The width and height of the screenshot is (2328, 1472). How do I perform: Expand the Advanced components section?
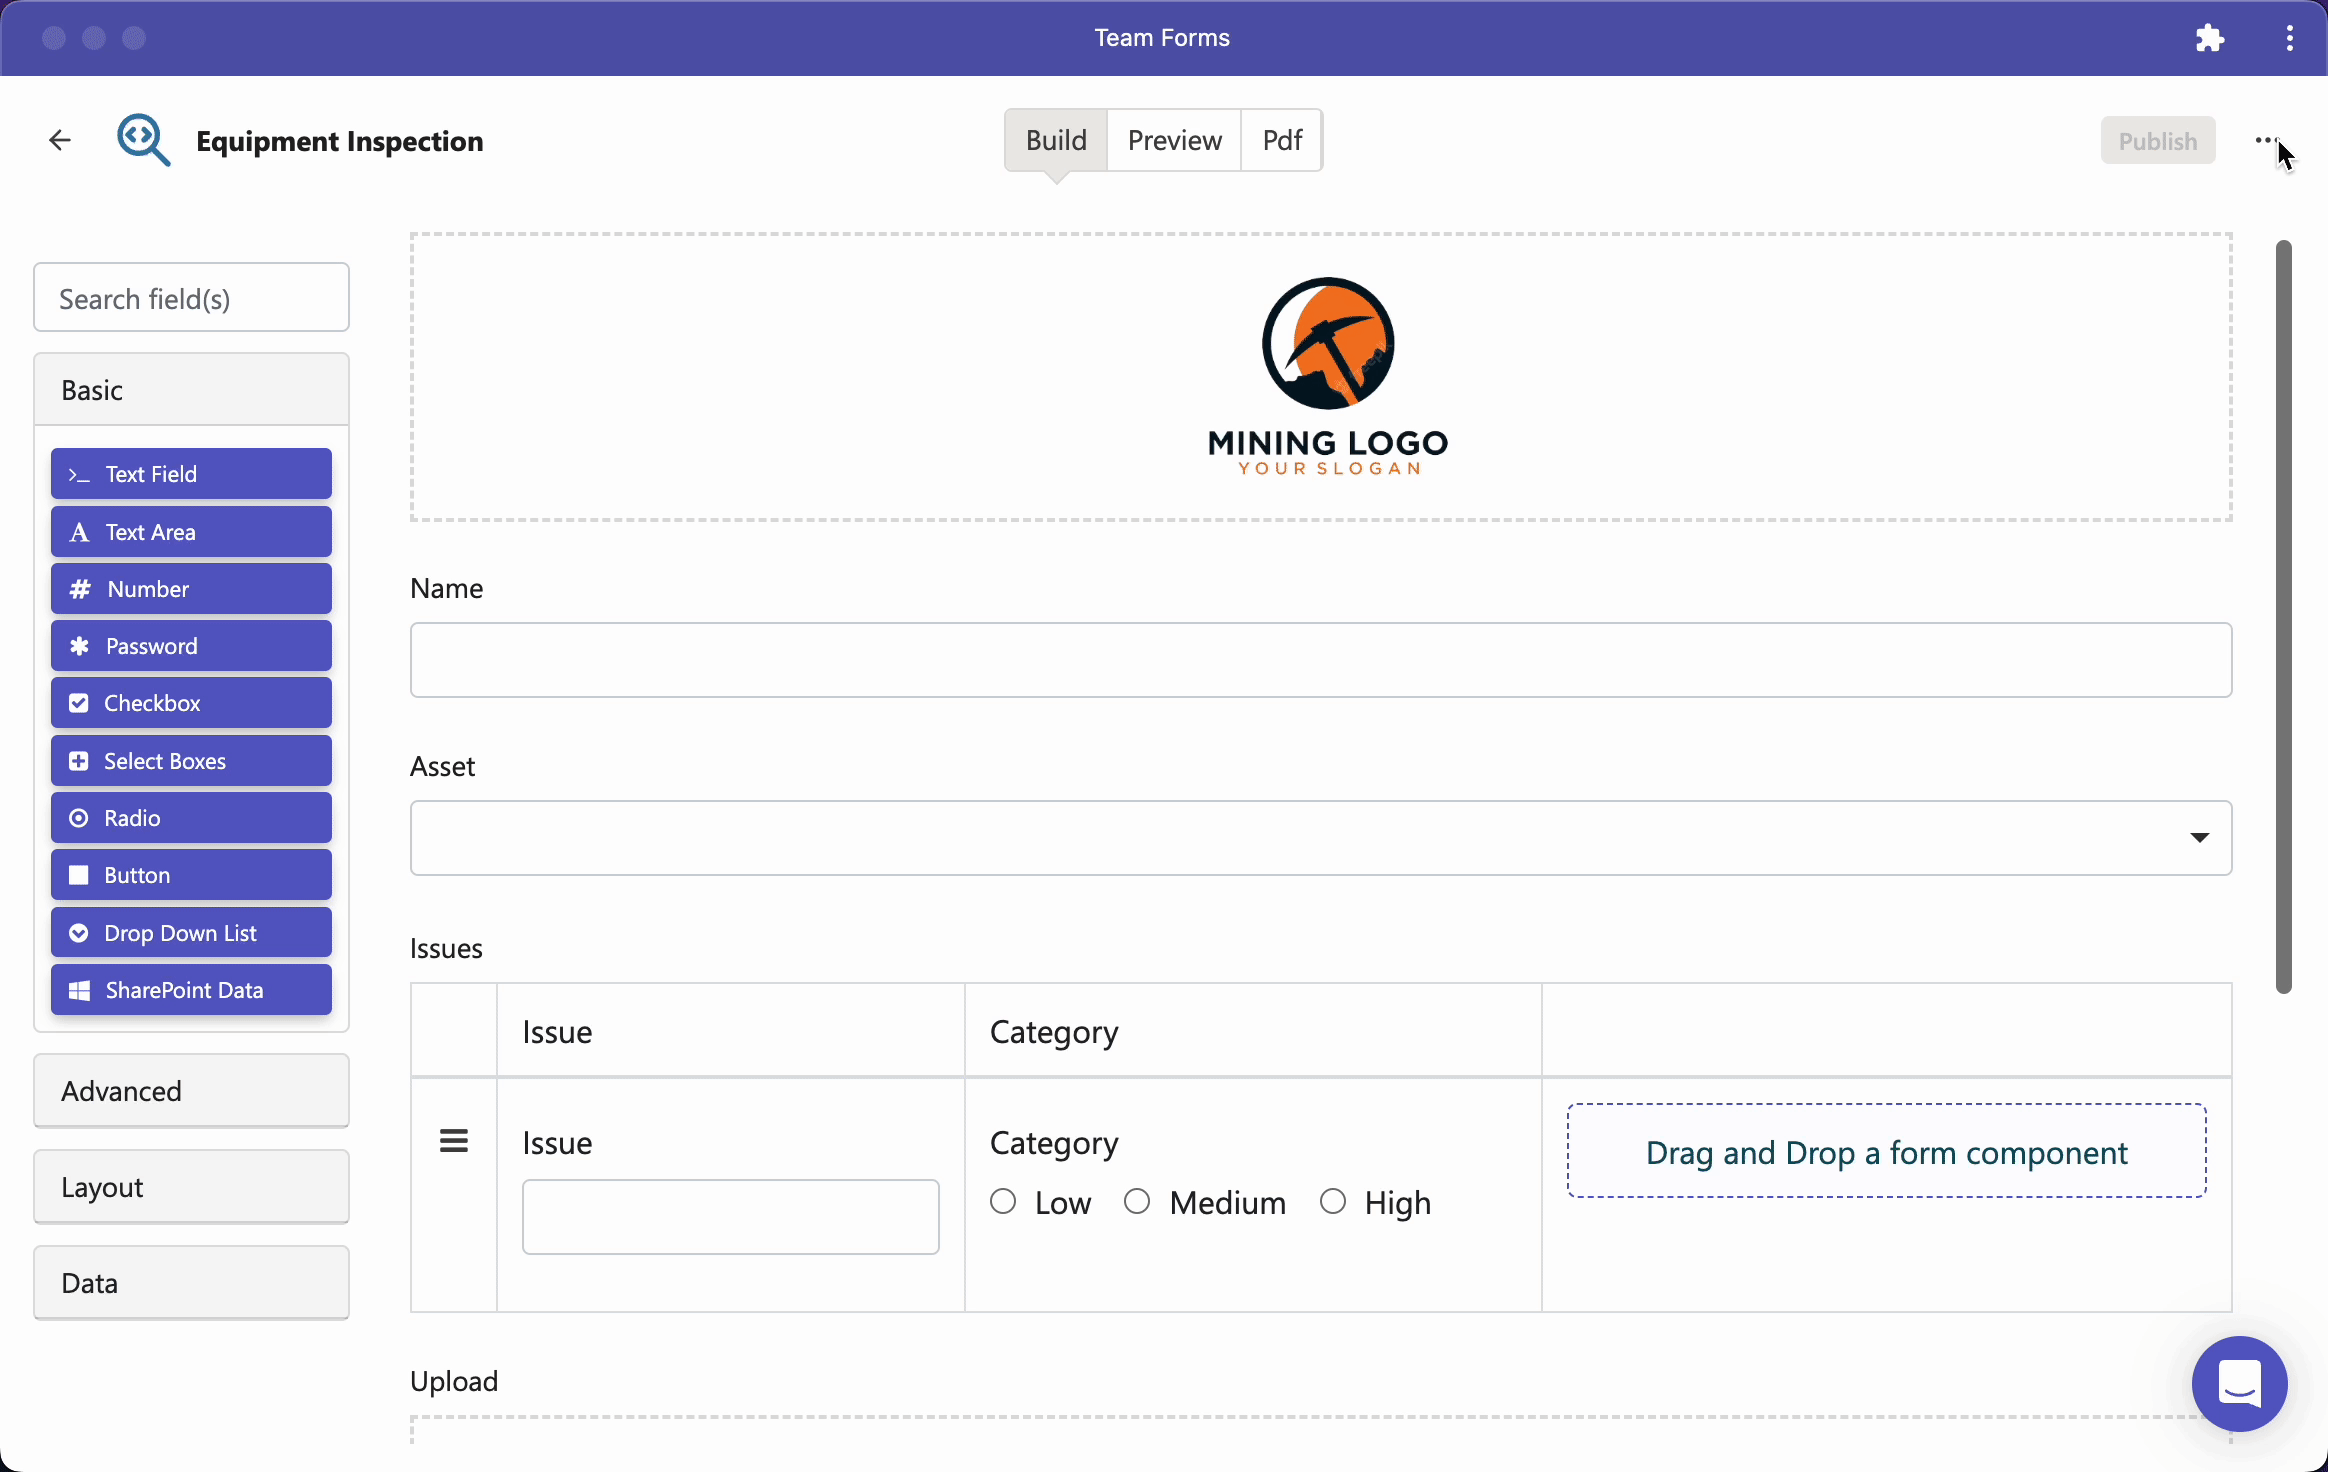coord(191,1091)
